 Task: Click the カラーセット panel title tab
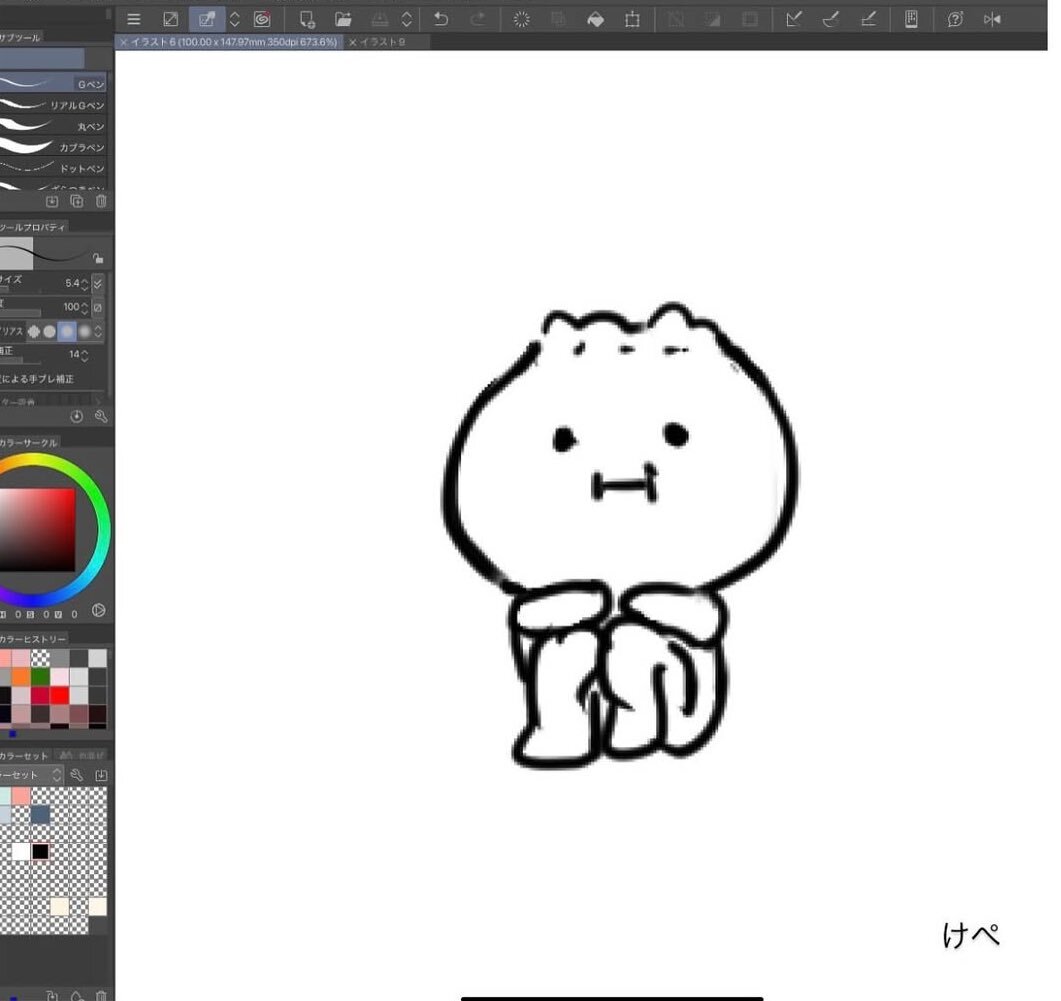(x=24, y=755)
